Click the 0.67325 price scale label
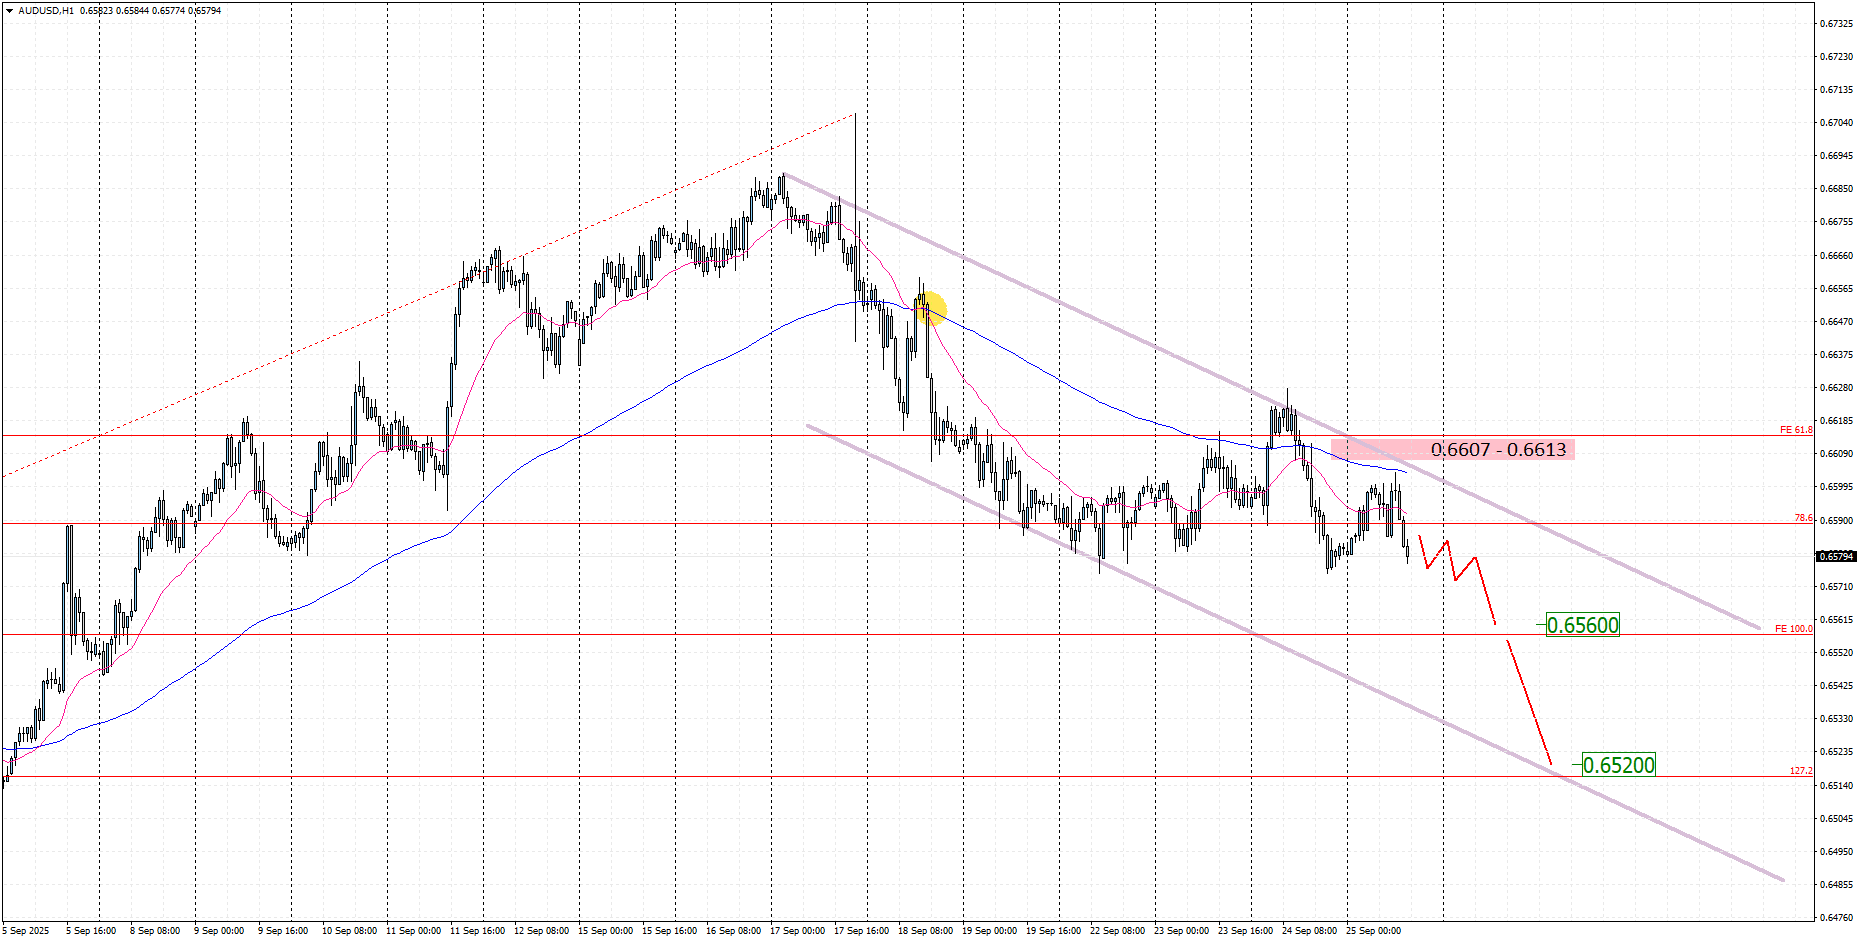Image resolution: width=1860 pixels, height=942 pixels. pyautogui.click(x=1836, y=24)
